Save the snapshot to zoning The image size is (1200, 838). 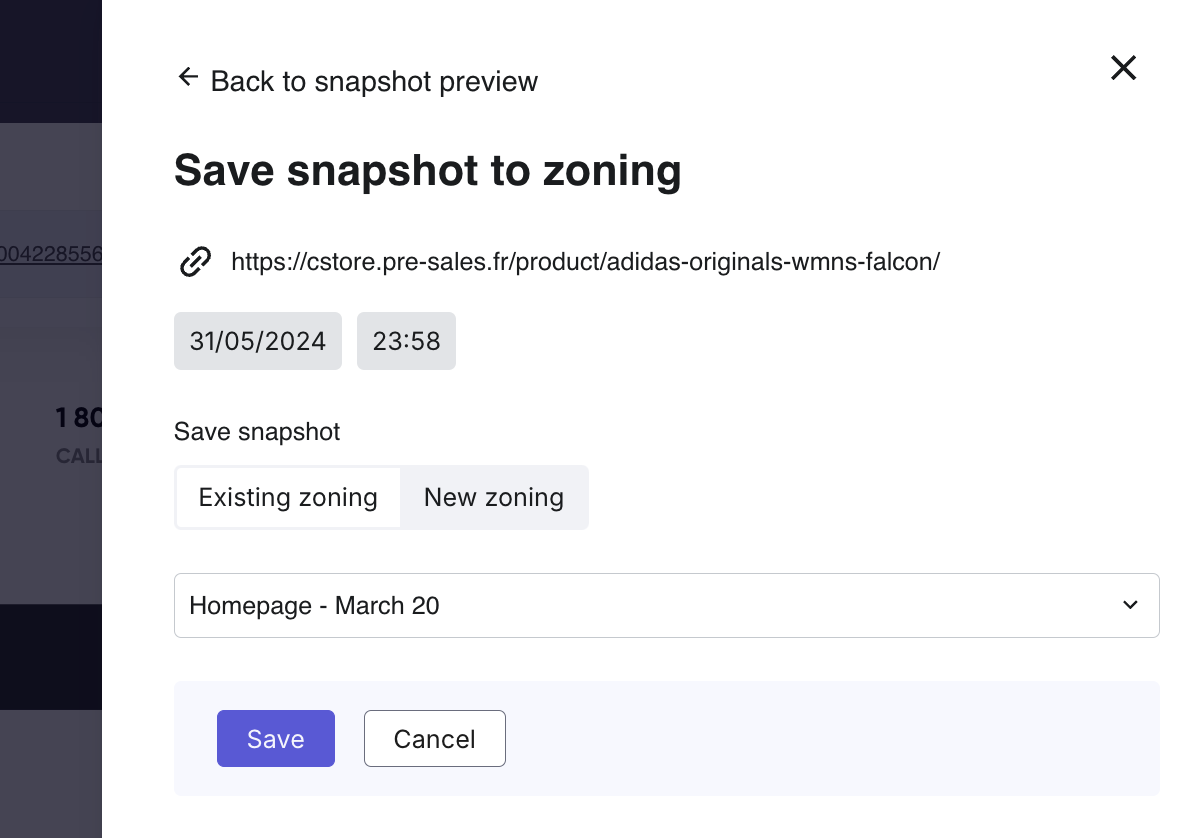(x=276, y=739)
